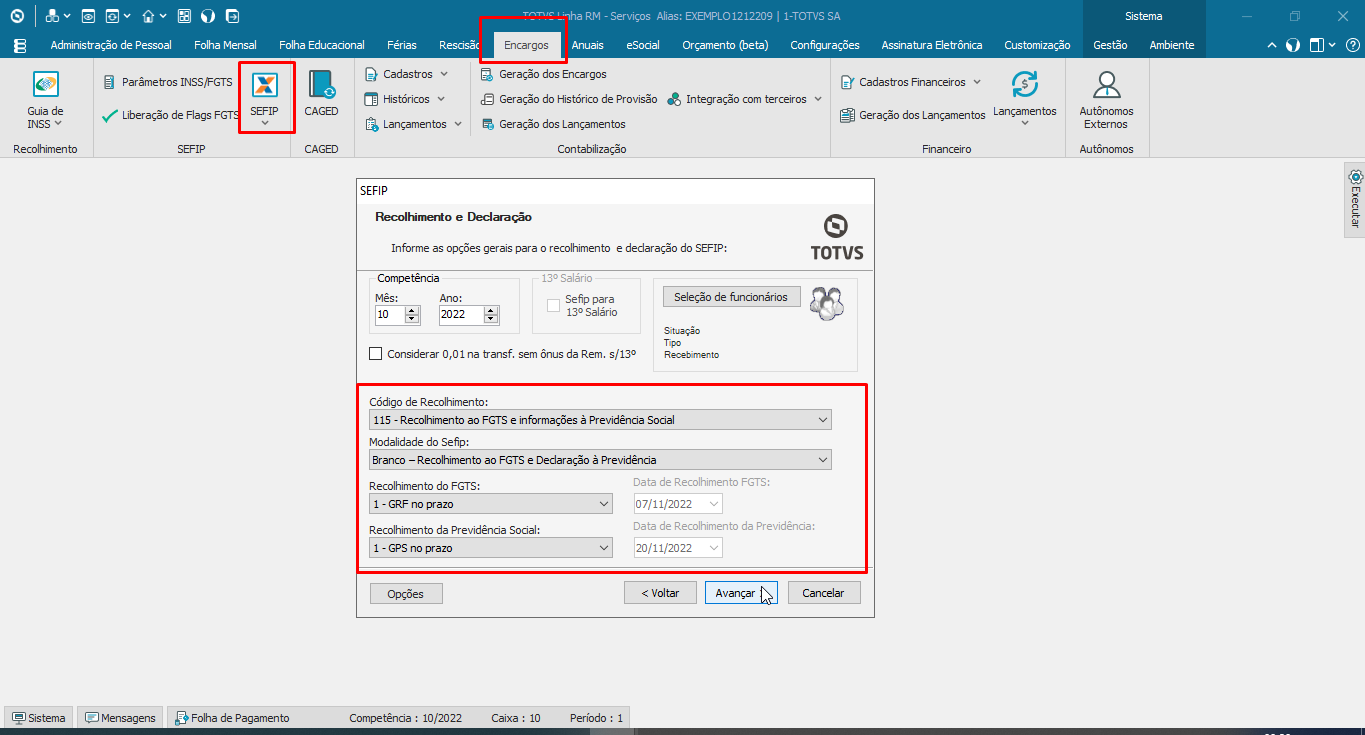This screenshot has width=1365, height=735.
Task: Switch to Administração de Pessoal tab
Action: pyautogui.click(x=111, y=45)
